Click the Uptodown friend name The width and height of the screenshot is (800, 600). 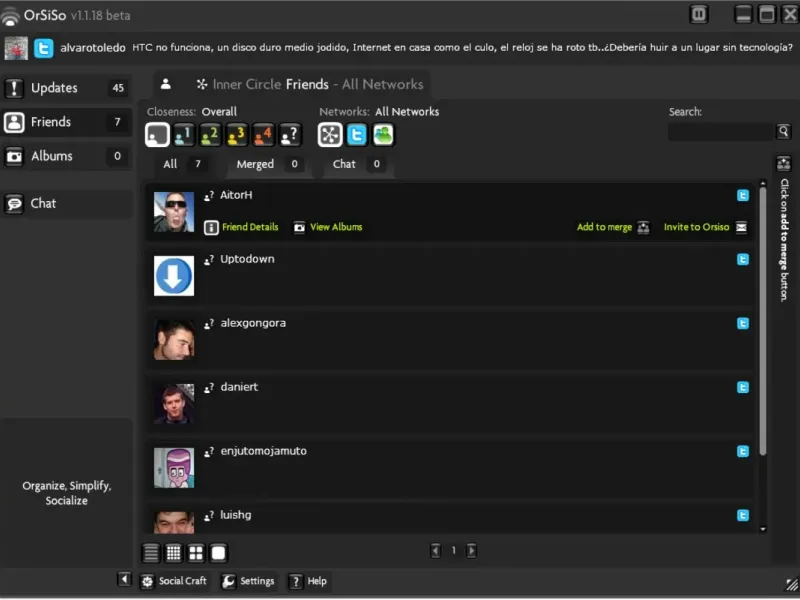[247, 259]
